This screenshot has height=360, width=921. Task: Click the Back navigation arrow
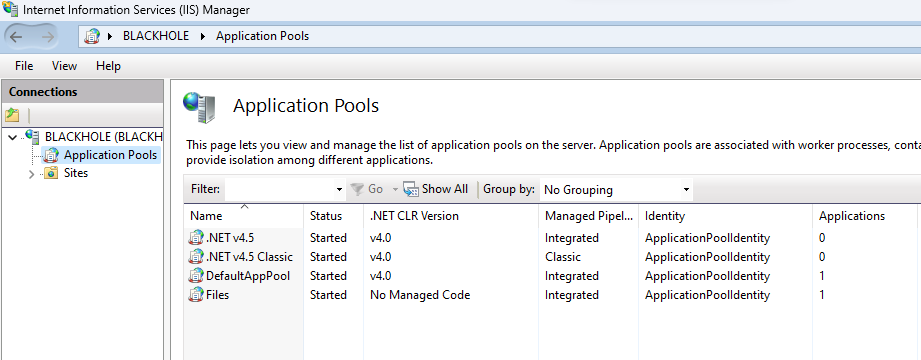(16, 36)
